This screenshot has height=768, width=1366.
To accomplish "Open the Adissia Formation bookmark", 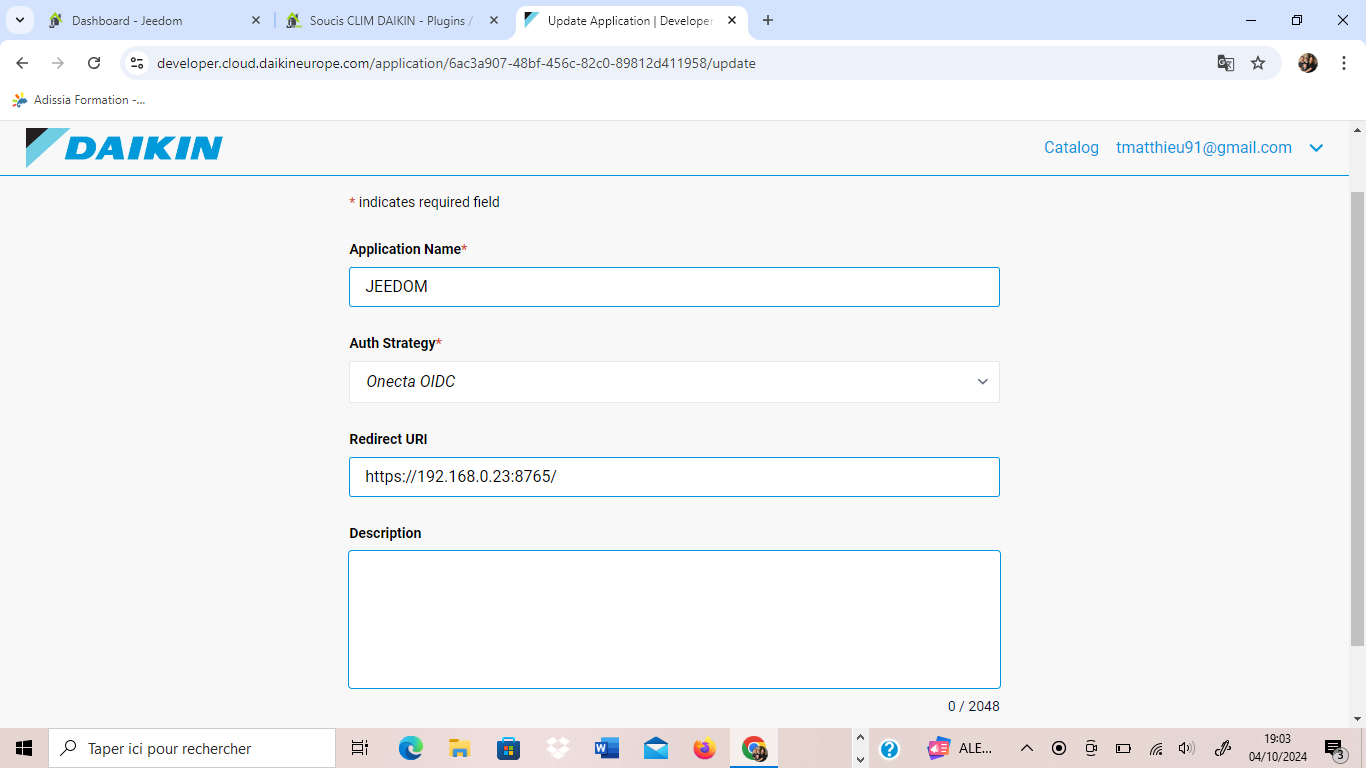I will [78, 100].
